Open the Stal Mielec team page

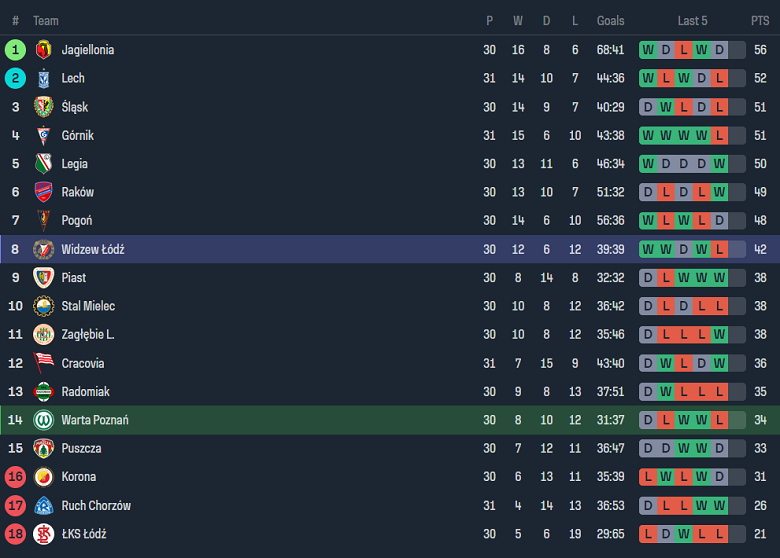88,306
